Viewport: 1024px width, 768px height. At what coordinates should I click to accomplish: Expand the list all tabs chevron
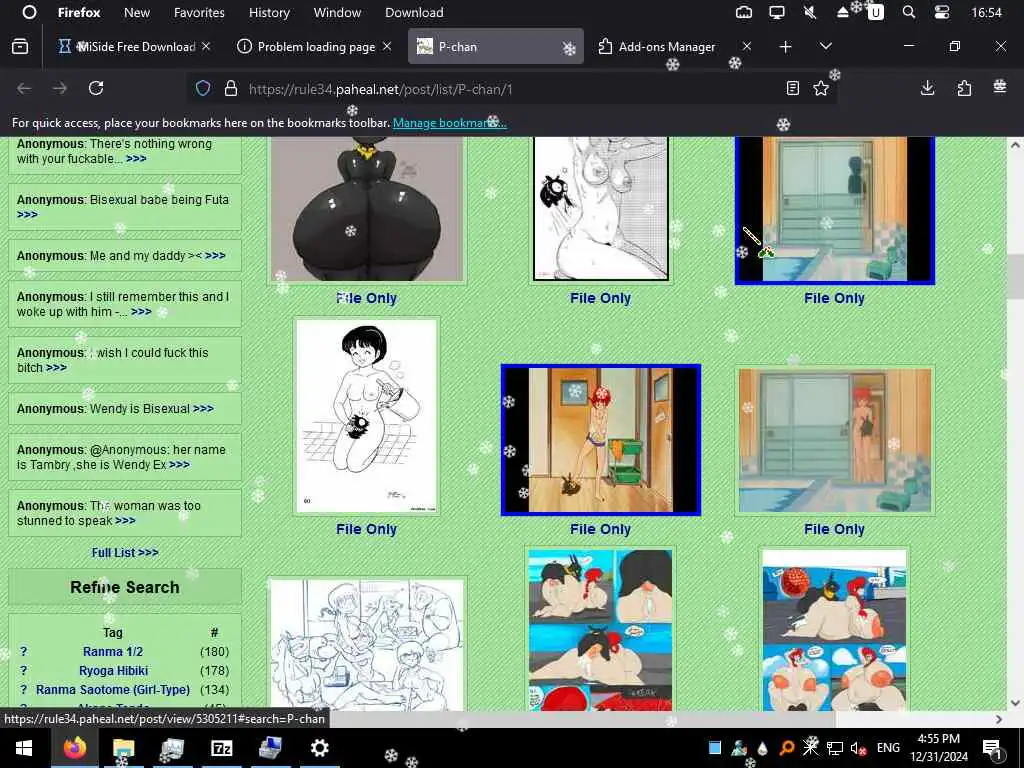click(x=825, y=46)
